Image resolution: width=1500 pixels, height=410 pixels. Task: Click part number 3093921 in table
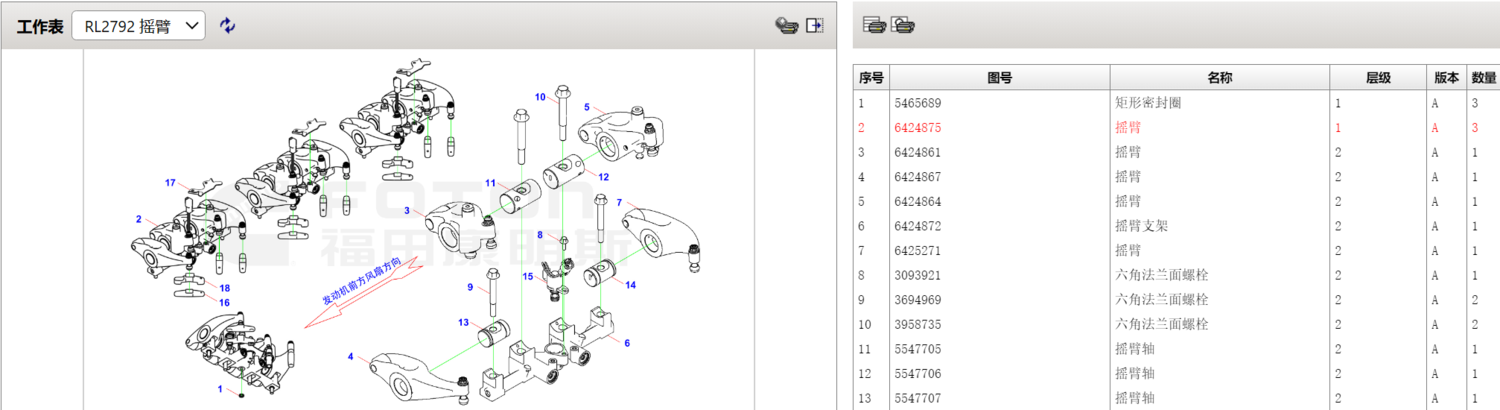[x=917, y=275]
